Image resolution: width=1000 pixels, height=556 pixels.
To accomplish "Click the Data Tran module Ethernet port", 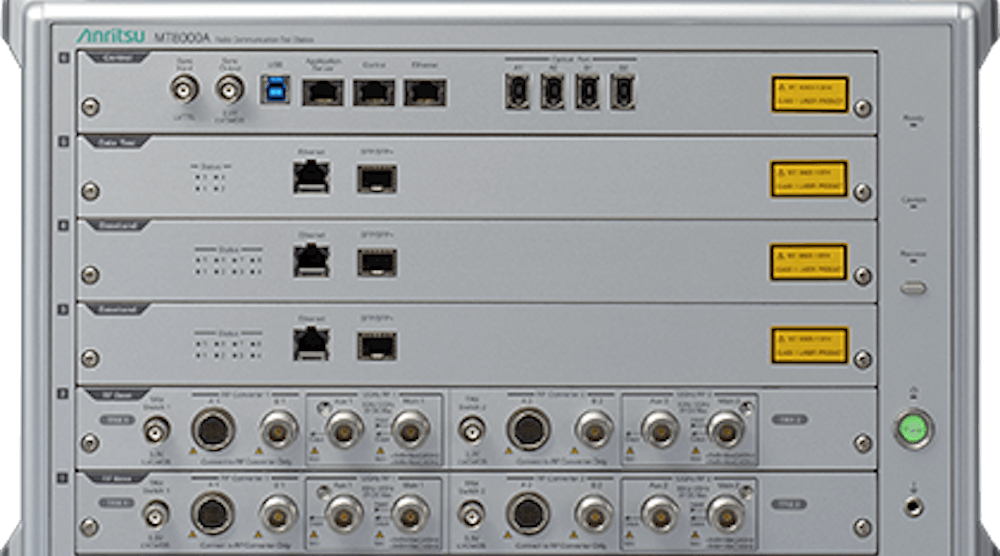I will point(311,178).
